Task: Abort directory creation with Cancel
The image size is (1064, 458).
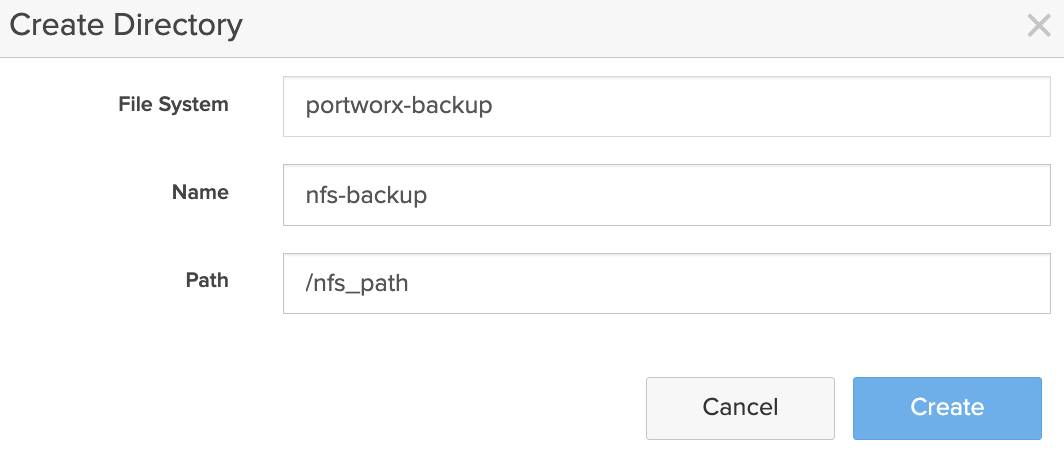Action: 740,408
